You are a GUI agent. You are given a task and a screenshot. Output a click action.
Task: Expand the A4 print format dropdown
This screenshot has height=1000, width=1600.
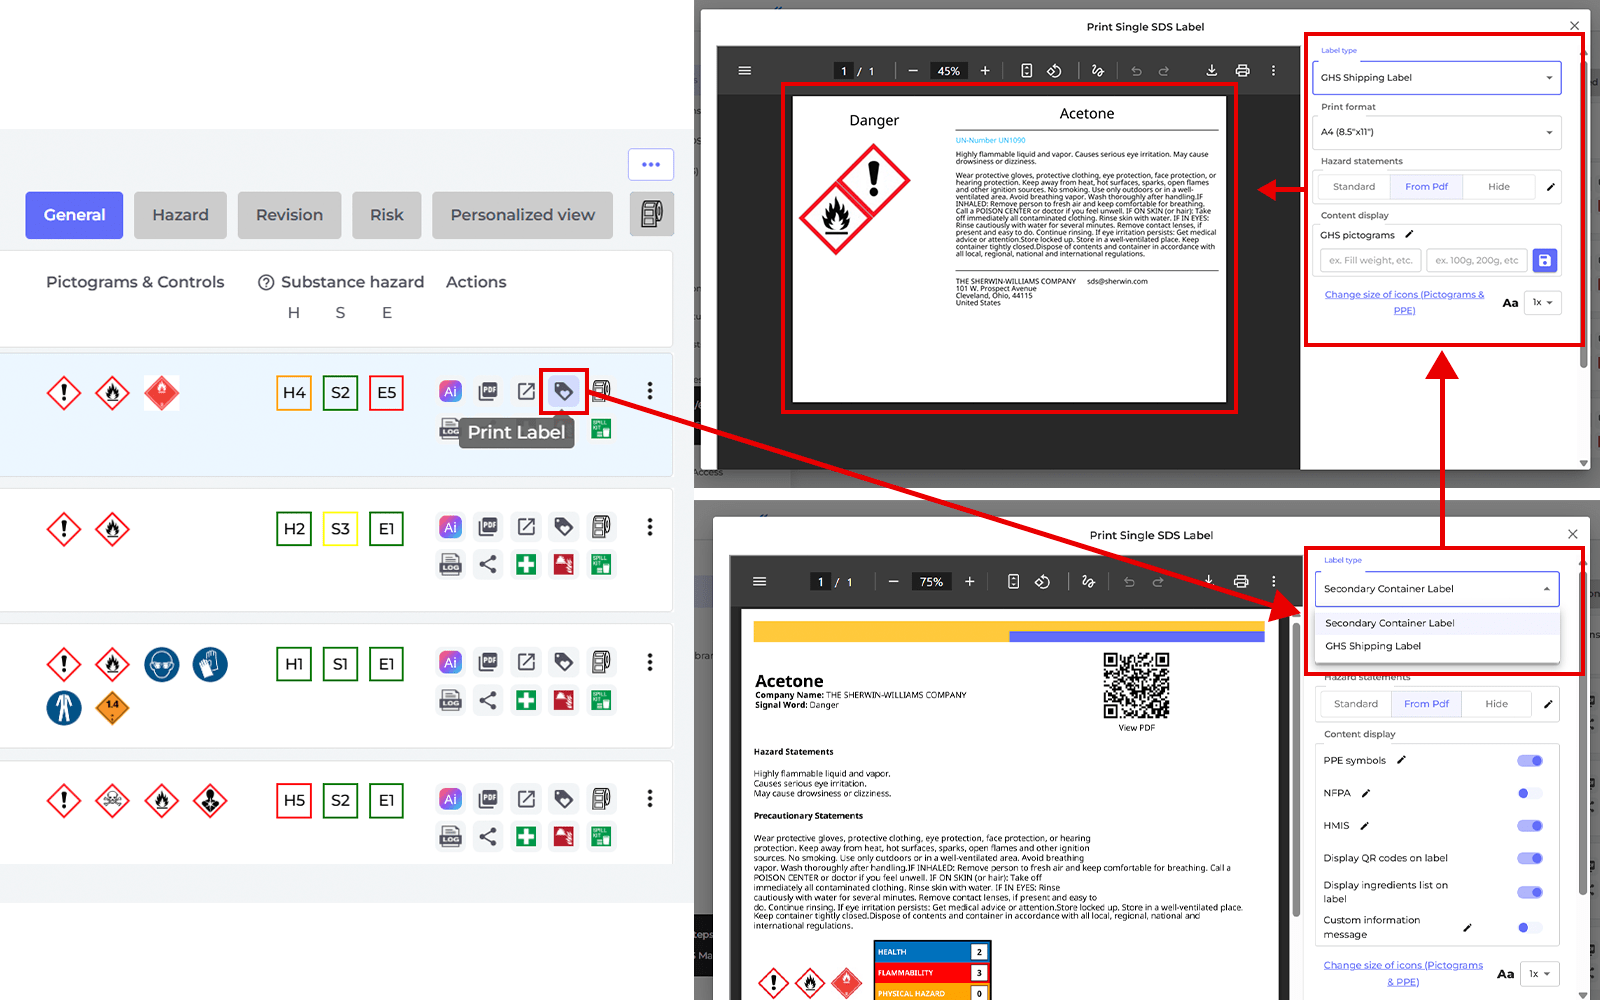(x=1436, y=132)
